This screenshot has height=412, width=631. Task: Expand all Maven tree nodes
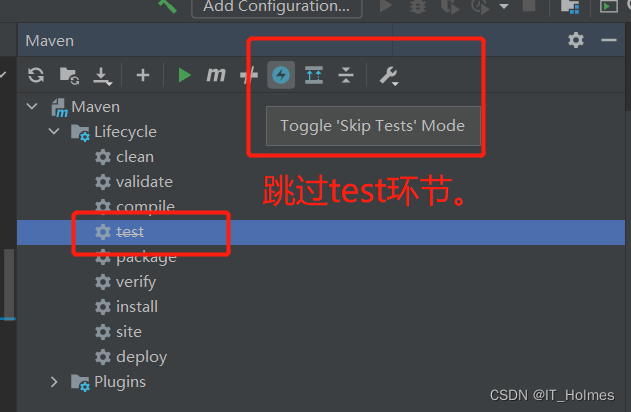[314, 75]
